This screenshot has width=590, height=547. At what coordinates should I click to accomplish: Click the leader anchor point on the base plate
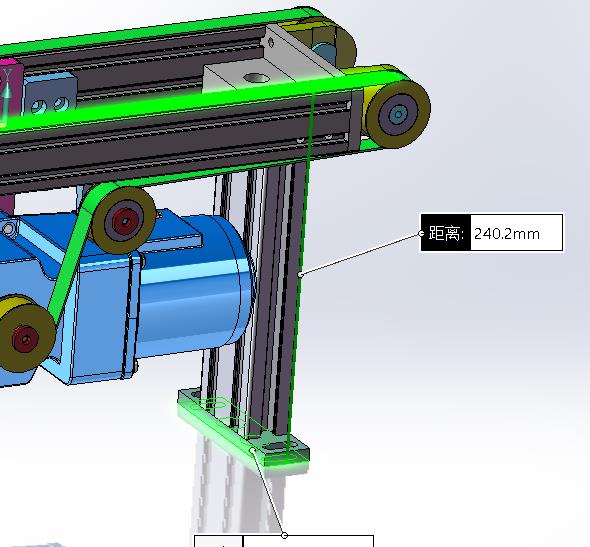tap(253, 450)
